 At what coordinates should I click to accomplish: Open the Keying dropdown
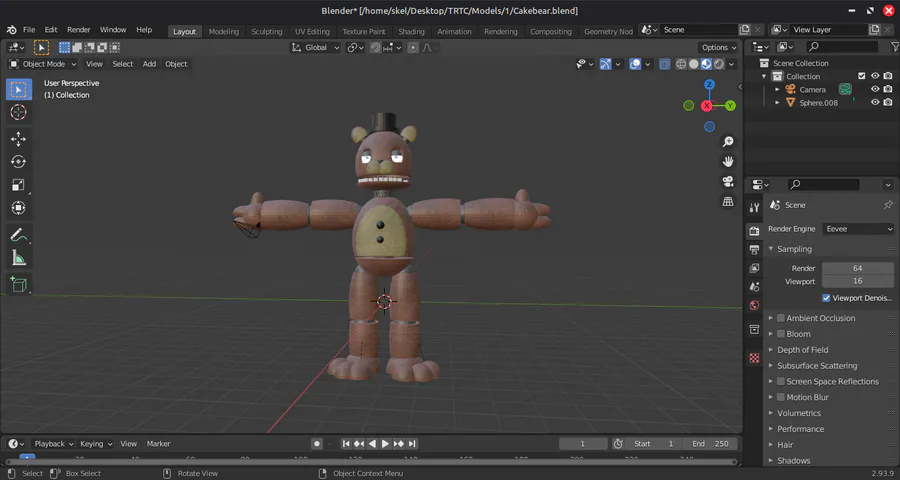pyautogui.click(x=96, y=444)
